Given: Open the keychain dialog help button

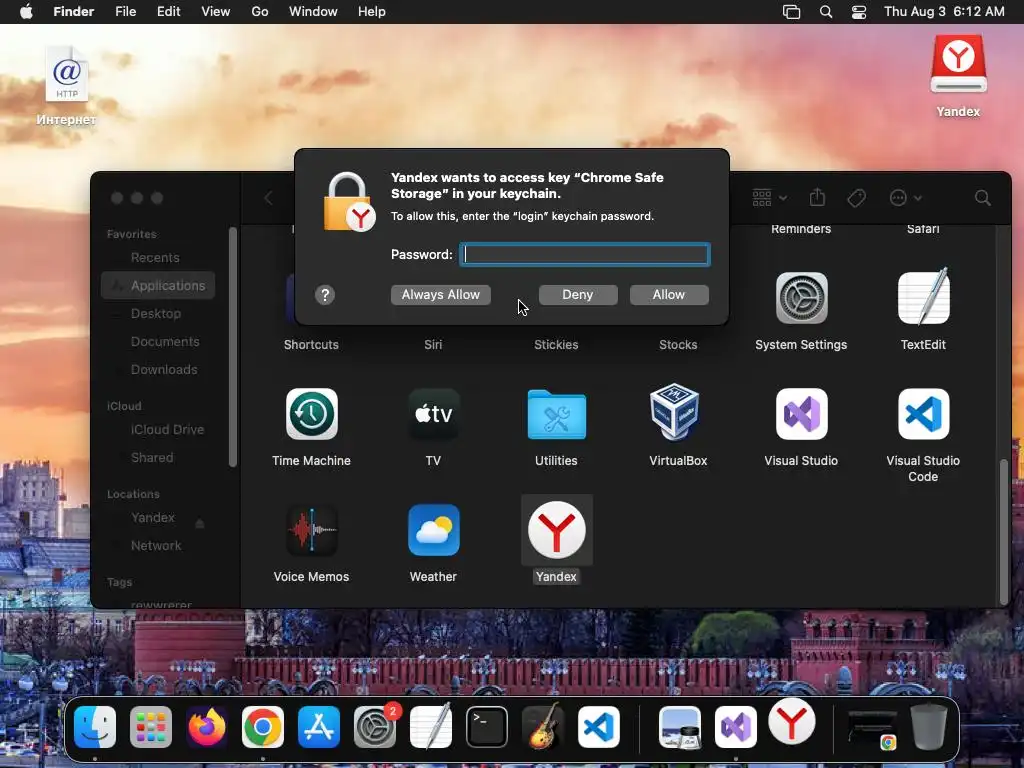Looking at the screenshot, I should click(325, 295).
